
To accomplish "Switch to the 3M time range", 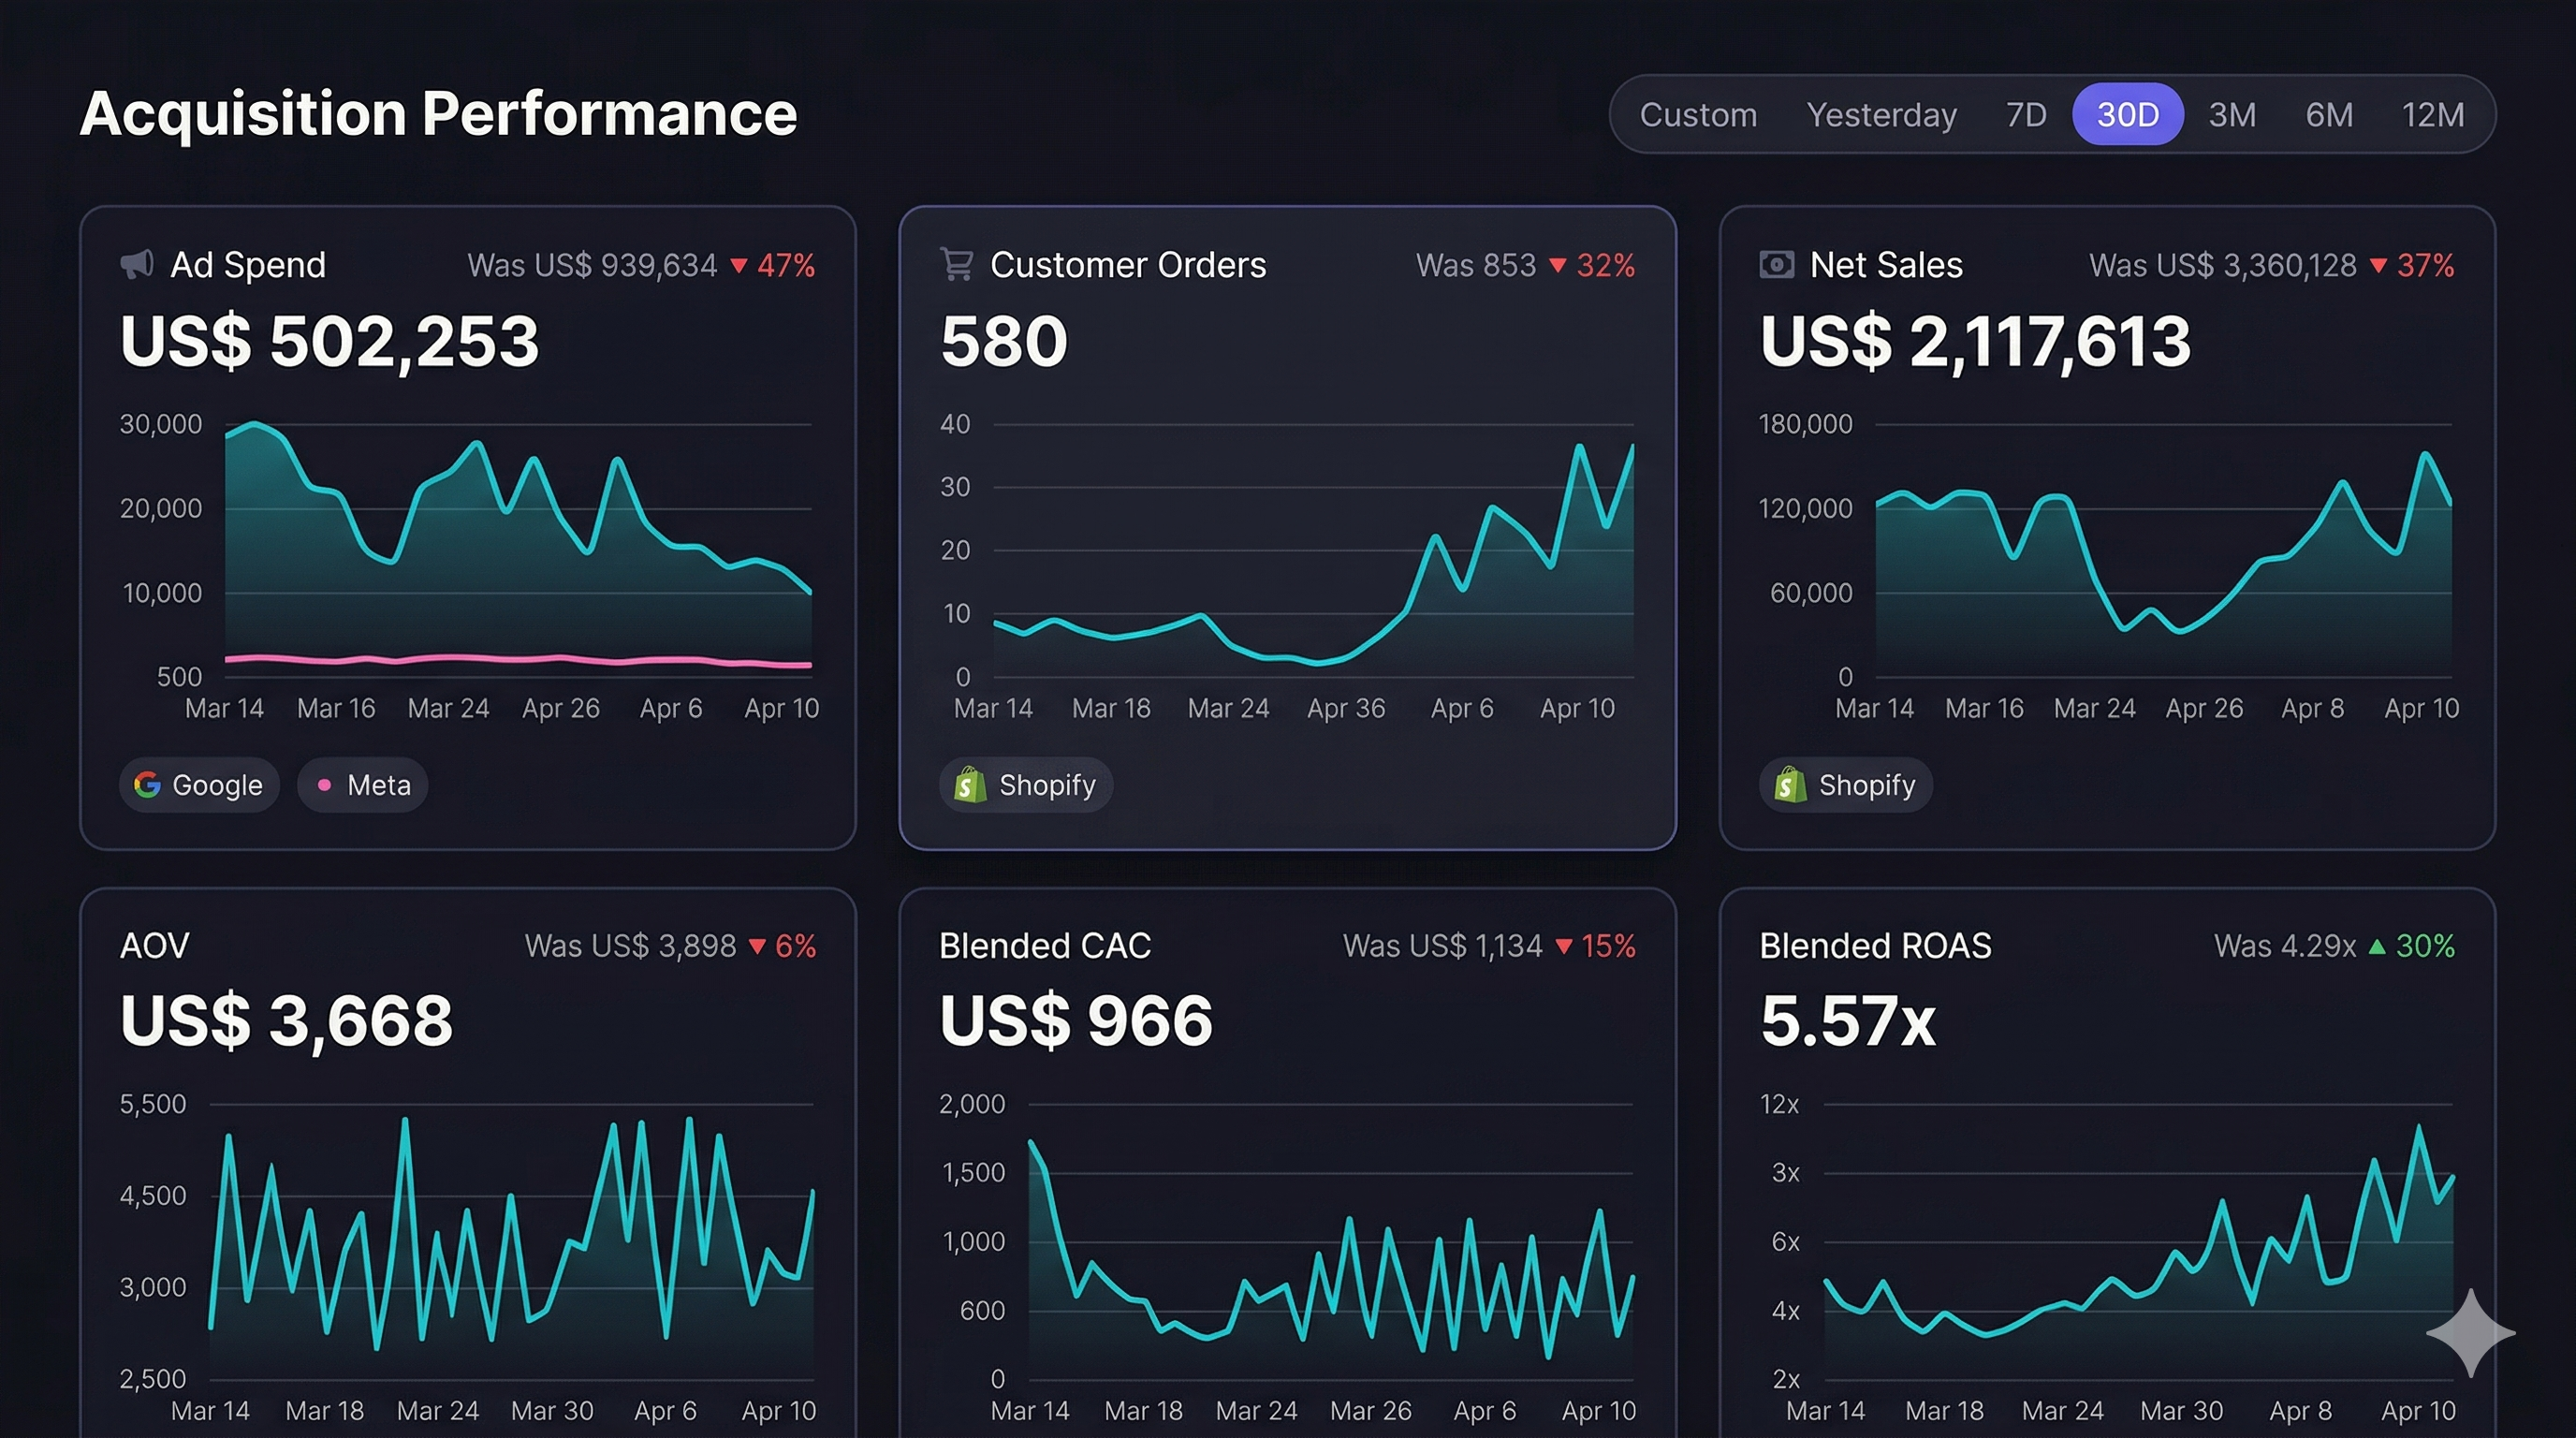I will click(x=2231, y=115).
